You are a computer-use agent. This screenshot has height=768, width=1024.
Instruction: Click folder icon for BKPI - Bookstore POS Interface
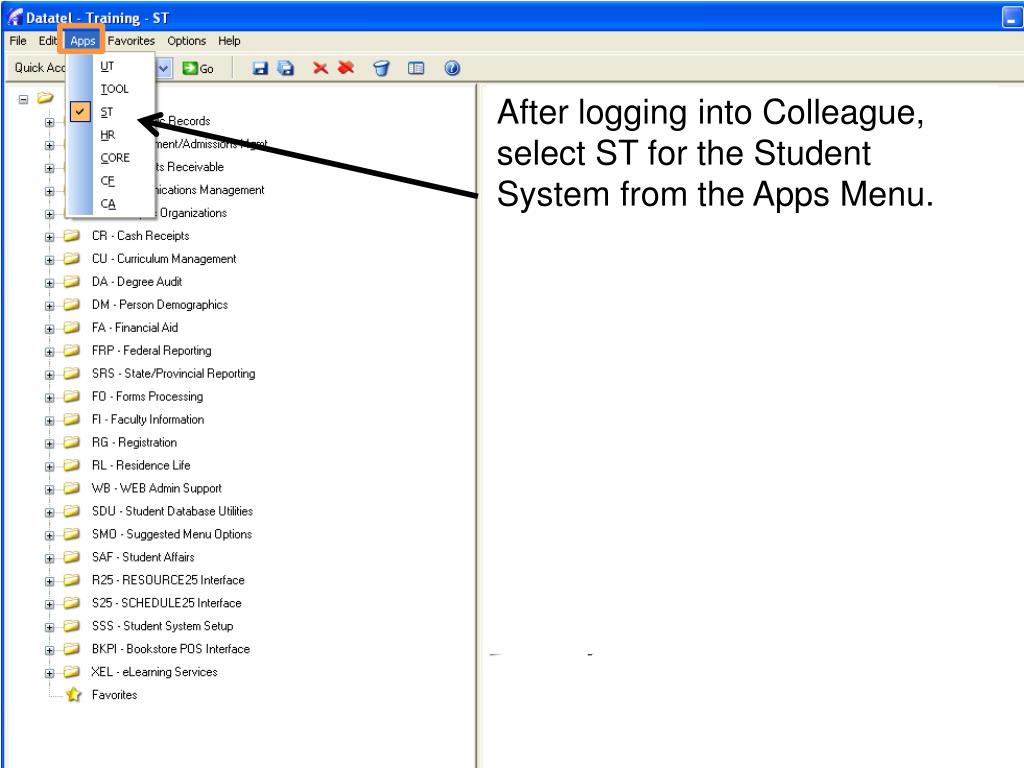point(72,648)
